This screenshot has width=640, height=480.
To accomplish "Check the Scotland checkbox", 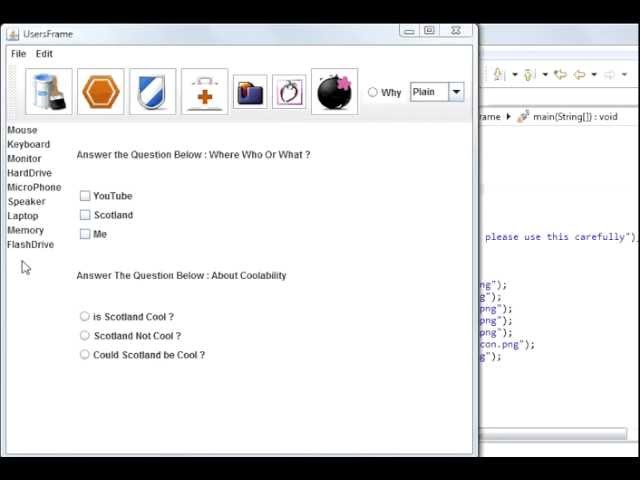I will [x=85, y=215].
